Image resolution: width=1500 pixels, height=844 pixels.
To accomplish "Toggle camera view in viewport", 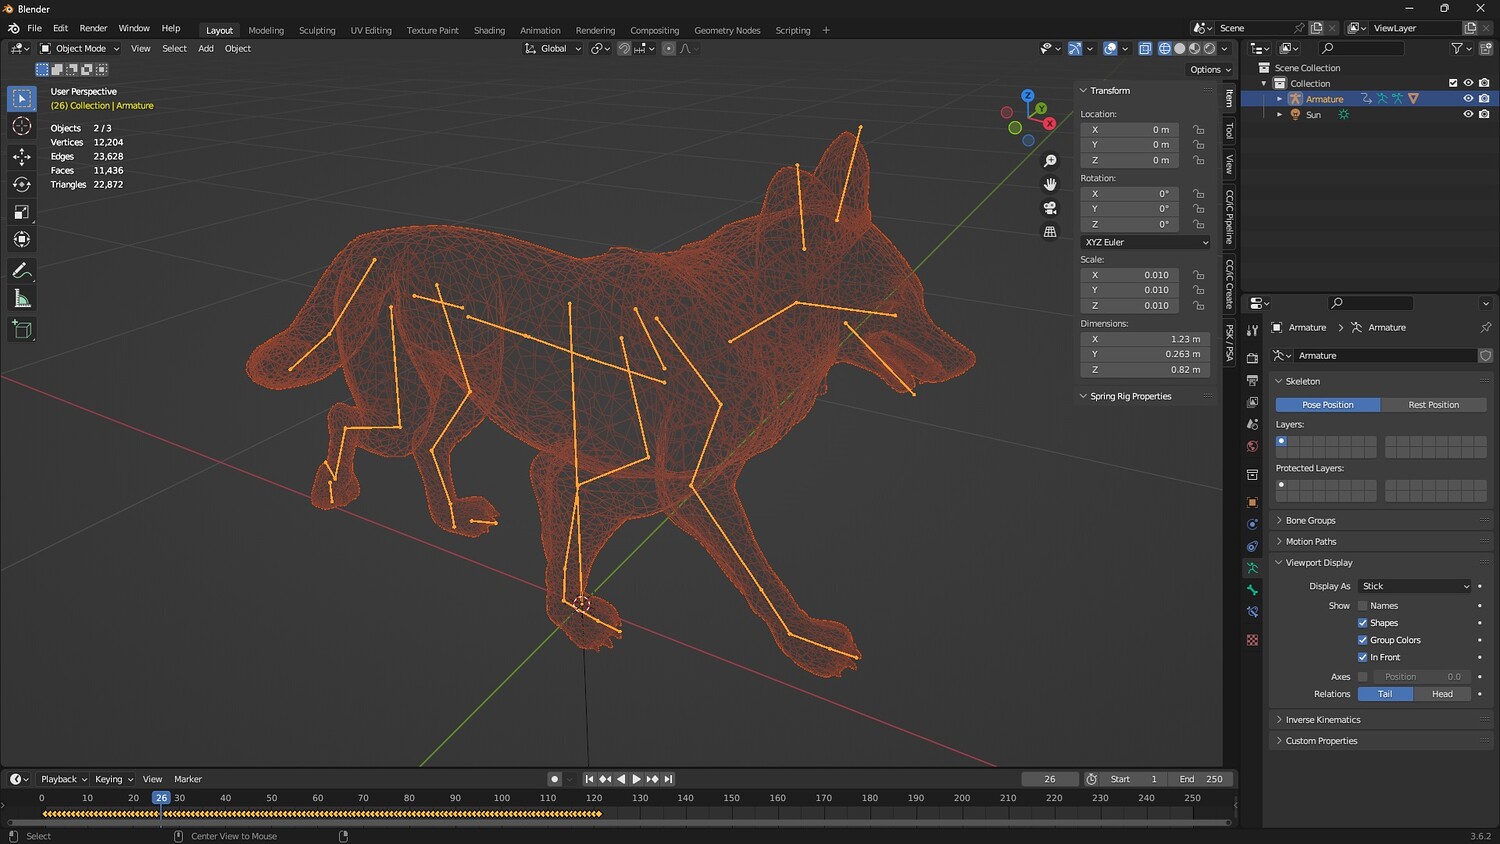I will tap(1050, 208).
